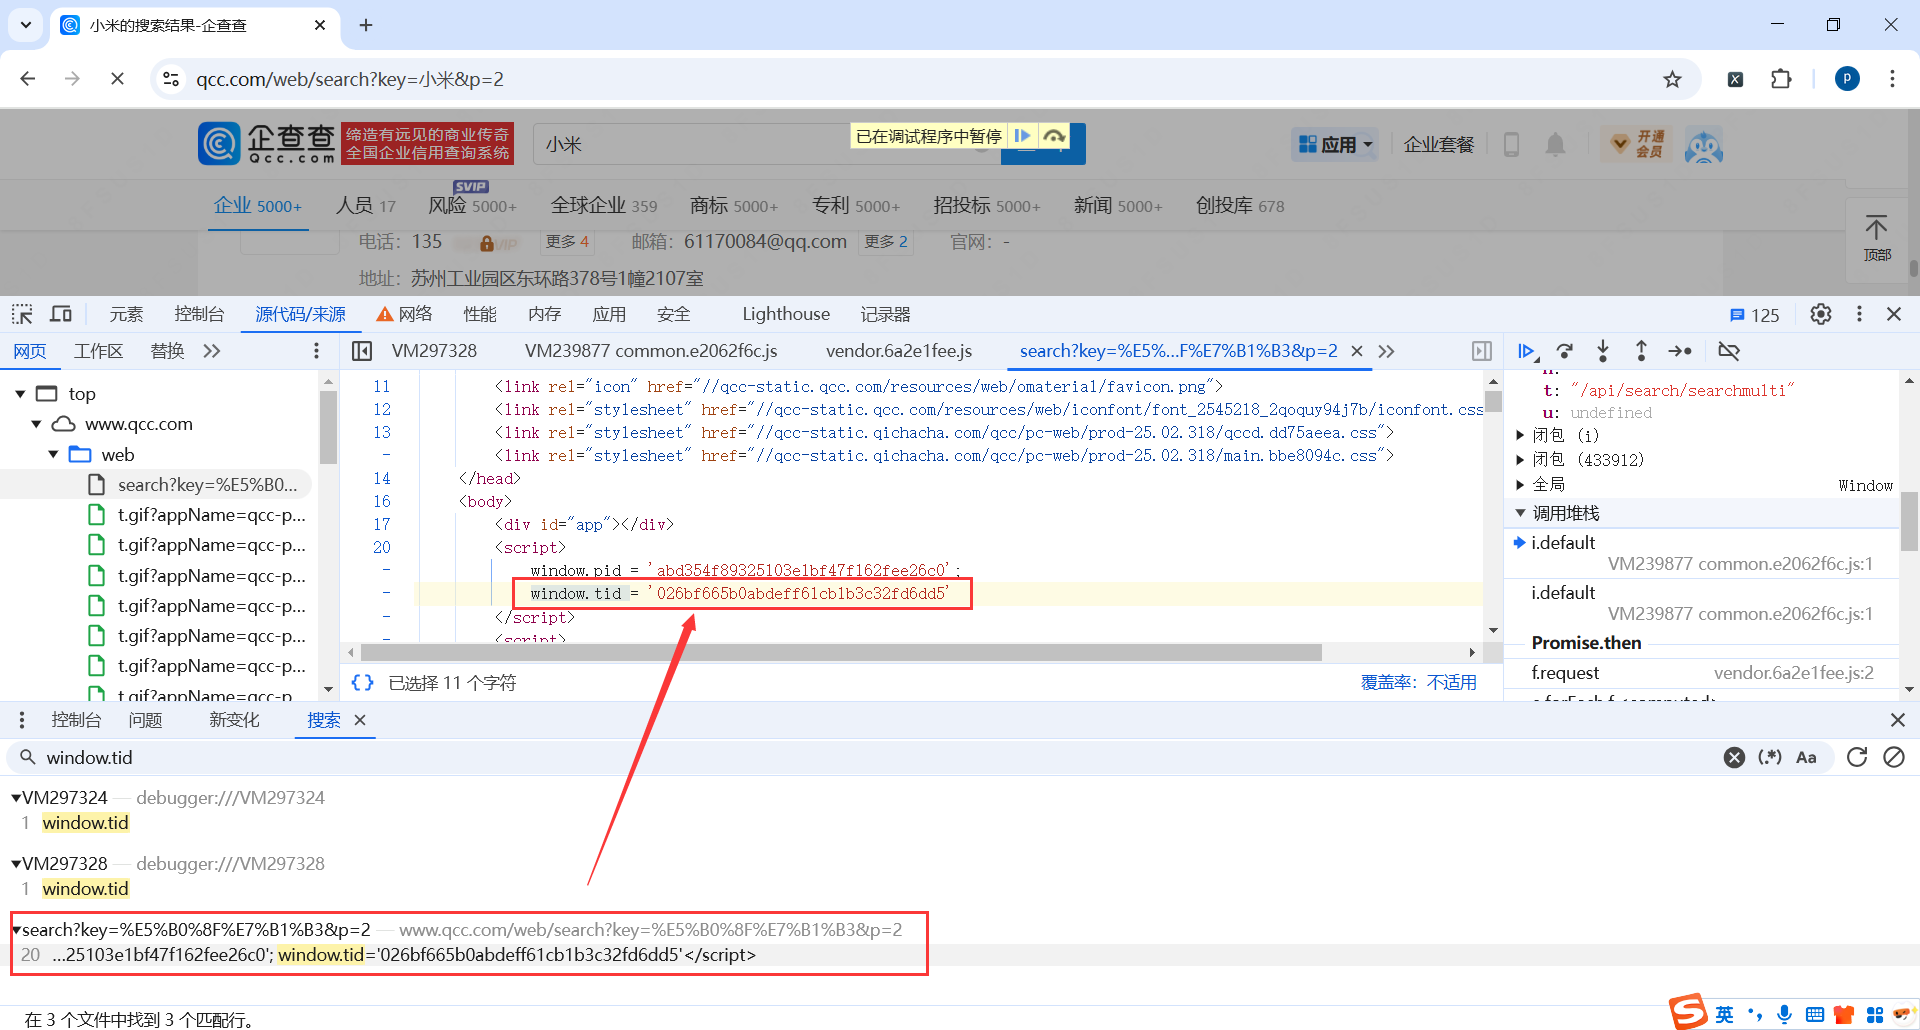Click the inspect element picker icon
The width and height of the screenshot is (1920, 1030).
[x=22, y=314]
